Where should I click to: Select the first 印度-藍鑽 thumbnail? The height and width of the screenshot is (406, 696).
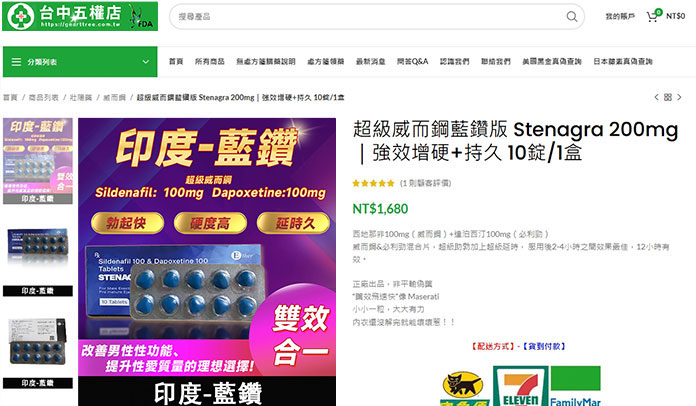38,161
